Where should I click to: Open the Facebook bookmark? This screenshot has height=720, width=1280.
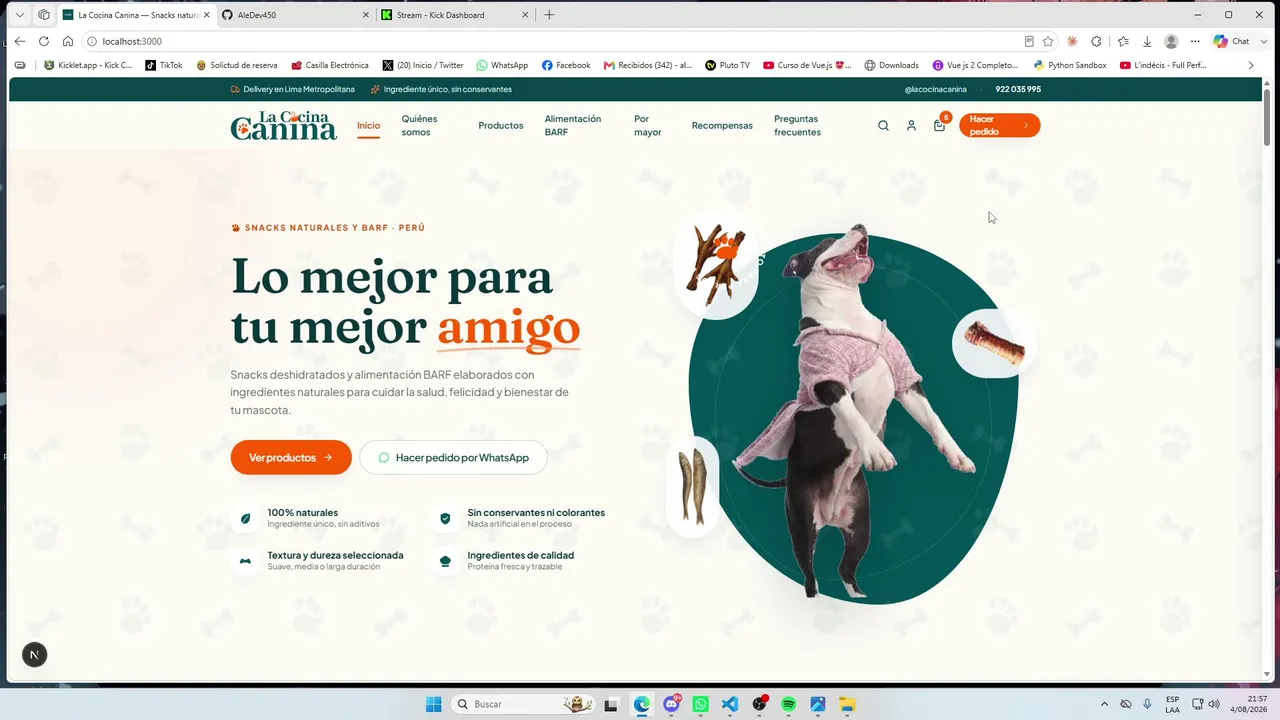566,65
